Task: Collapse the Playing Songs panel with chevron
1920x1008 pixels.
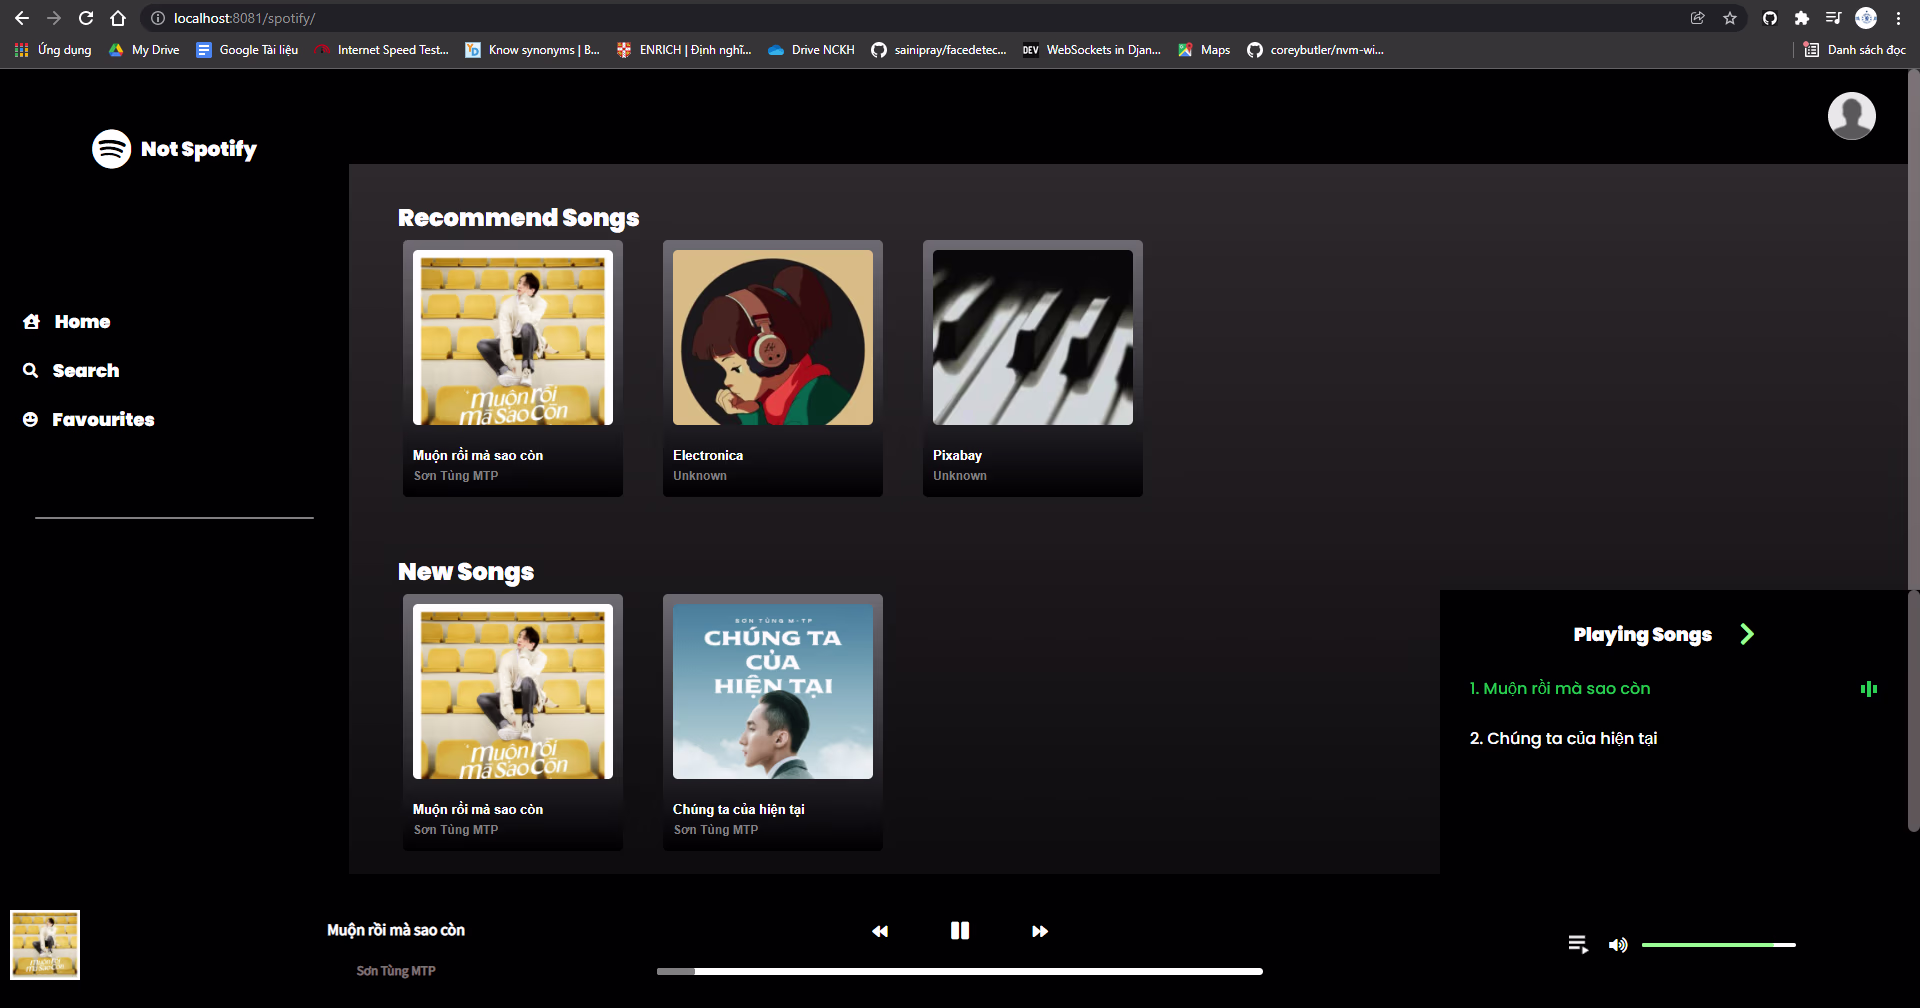Action: [1747, 634]
